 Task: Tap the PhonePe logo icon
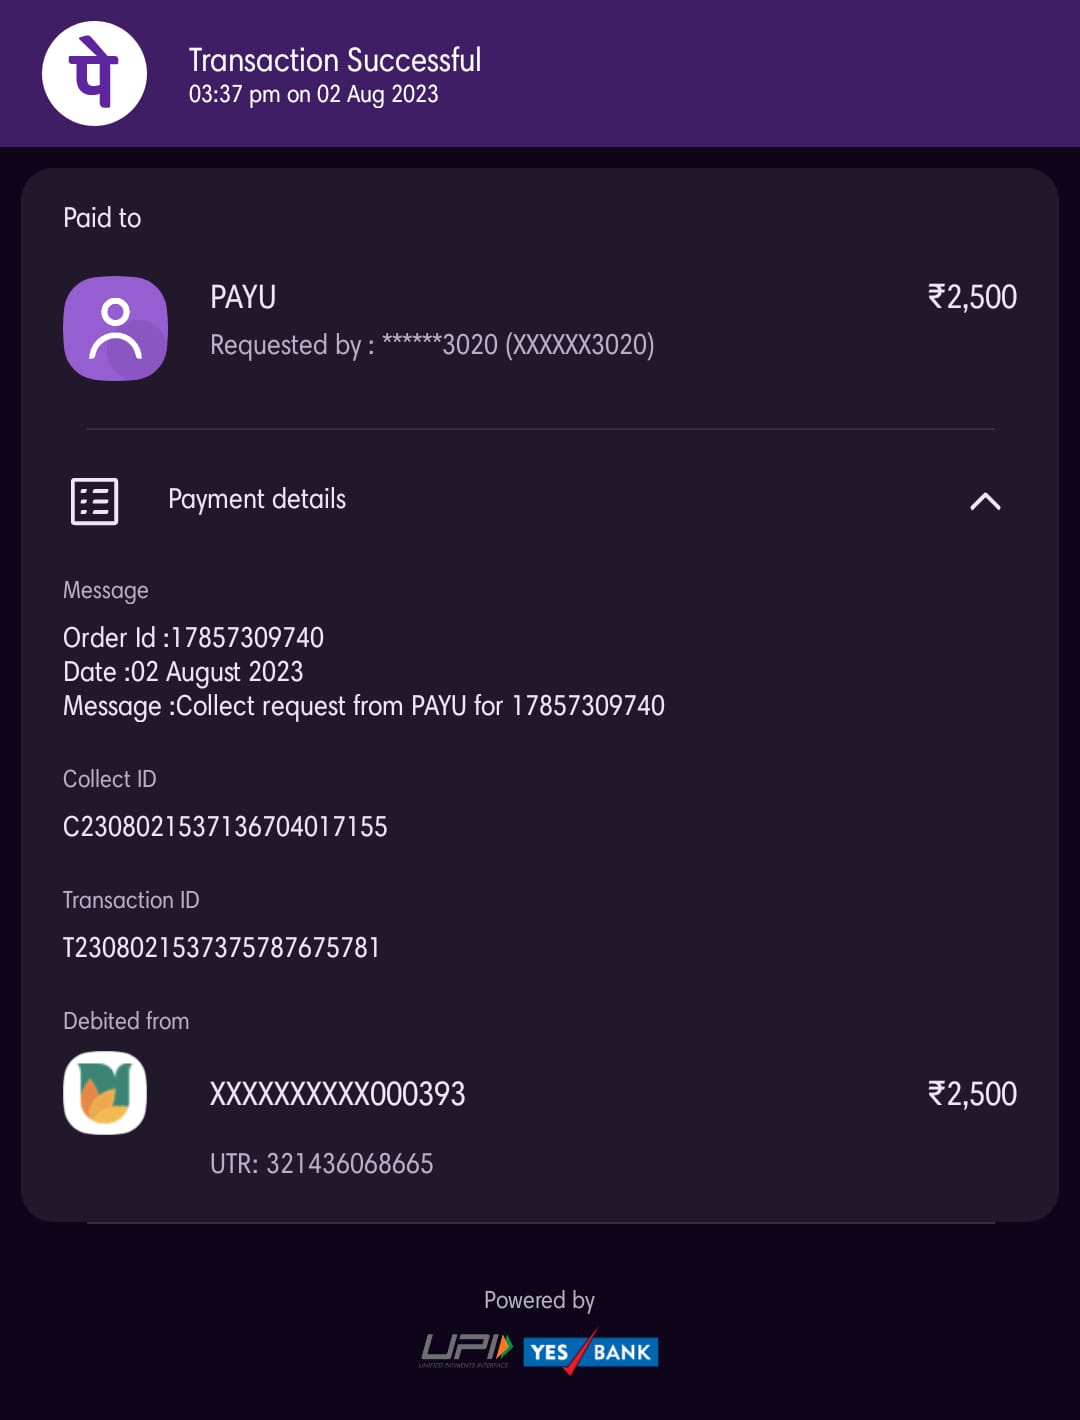(x=94, y=74)
